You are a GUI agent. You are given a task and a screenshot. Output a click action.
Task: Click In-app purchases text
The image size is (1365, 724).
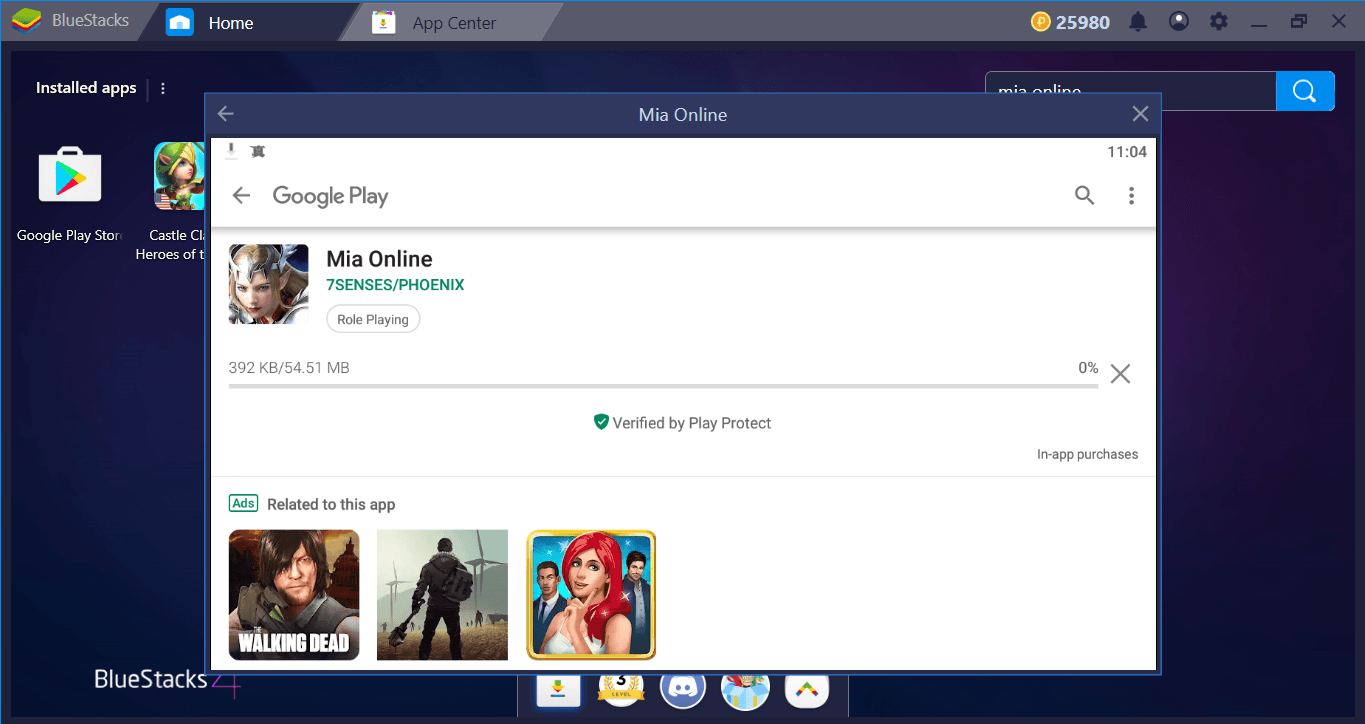[1087, 454]
